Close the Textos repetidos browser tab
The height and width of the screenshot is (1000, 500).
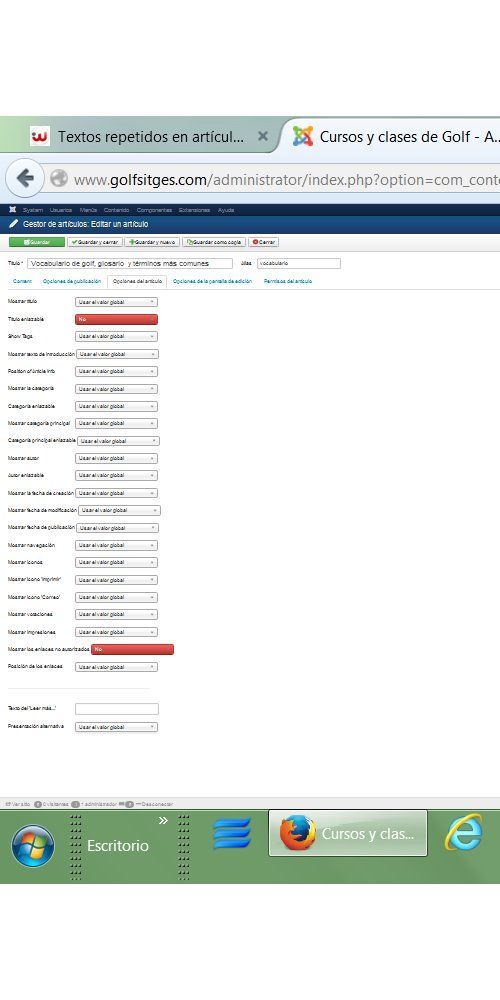pos(263,136)
